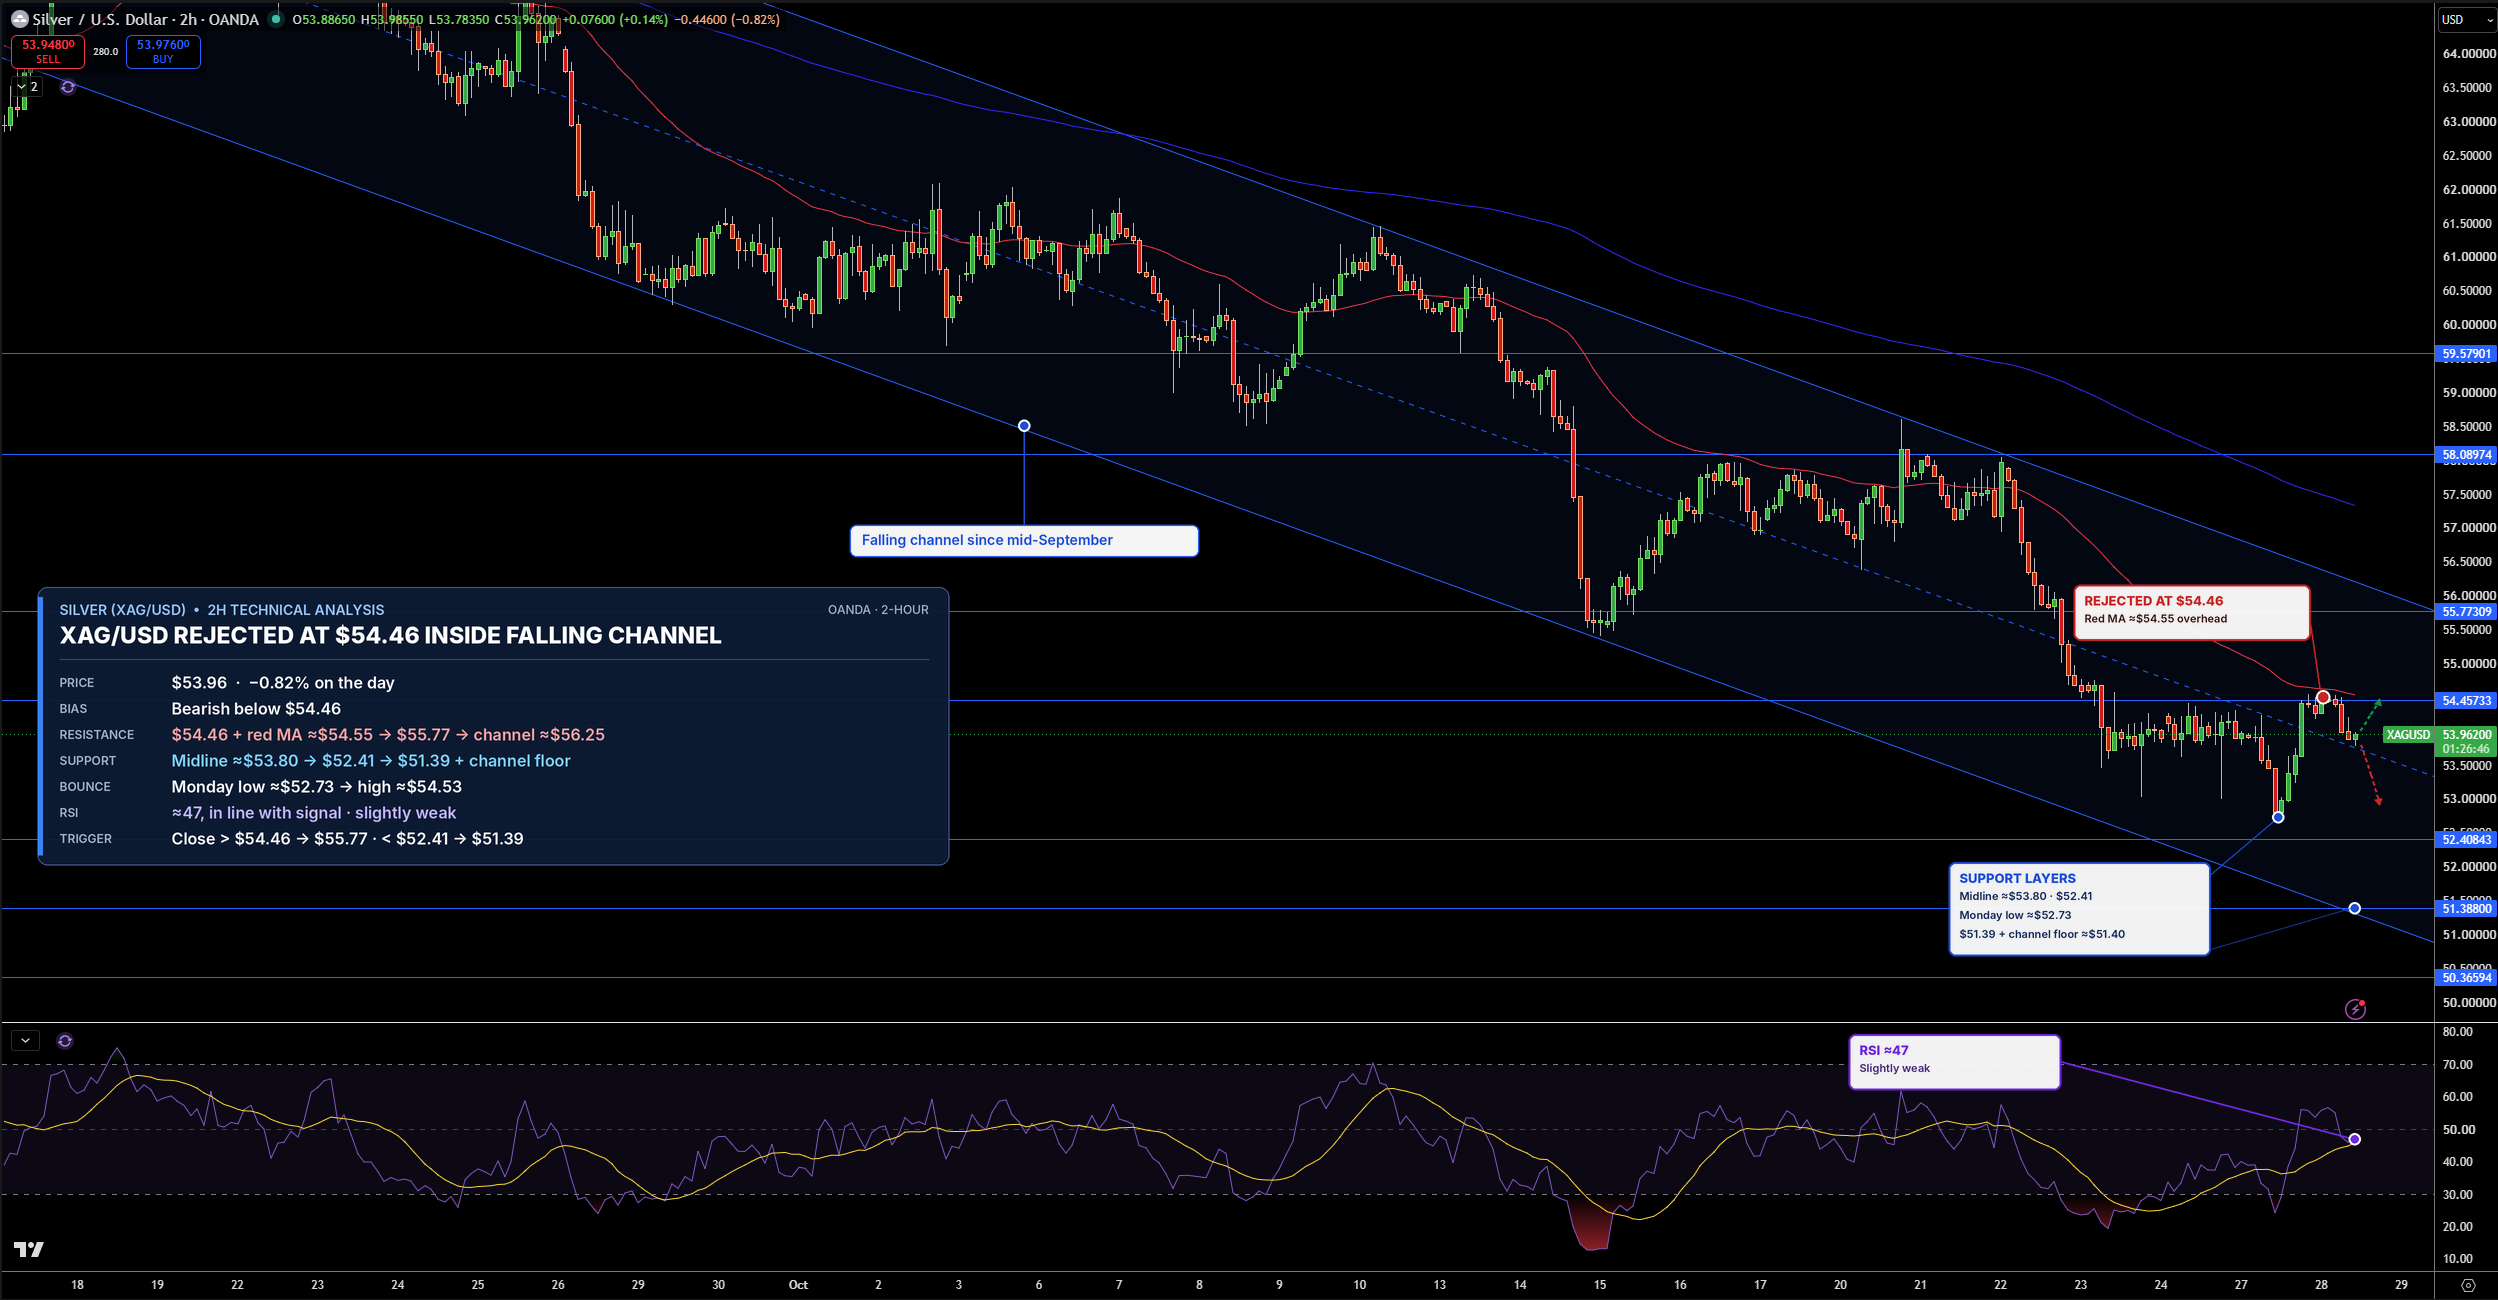Image resolution: width=2498 pixels, height=1300 pixels.
Task: Click the 70.00 level on the RSI scale
Action: click(2457, 1065)
